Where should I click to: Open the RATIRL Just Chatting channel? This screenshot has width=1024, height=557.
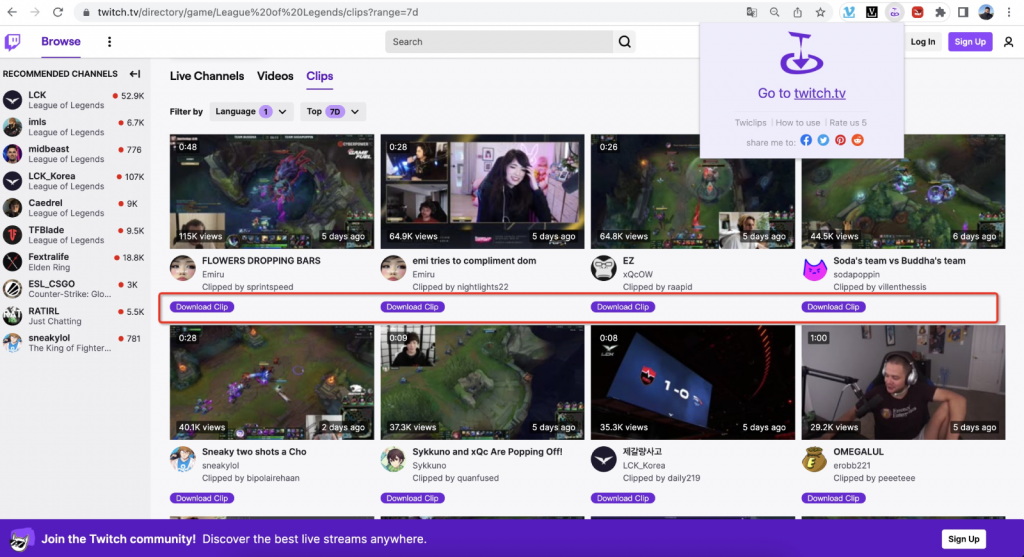pos(73,316)
